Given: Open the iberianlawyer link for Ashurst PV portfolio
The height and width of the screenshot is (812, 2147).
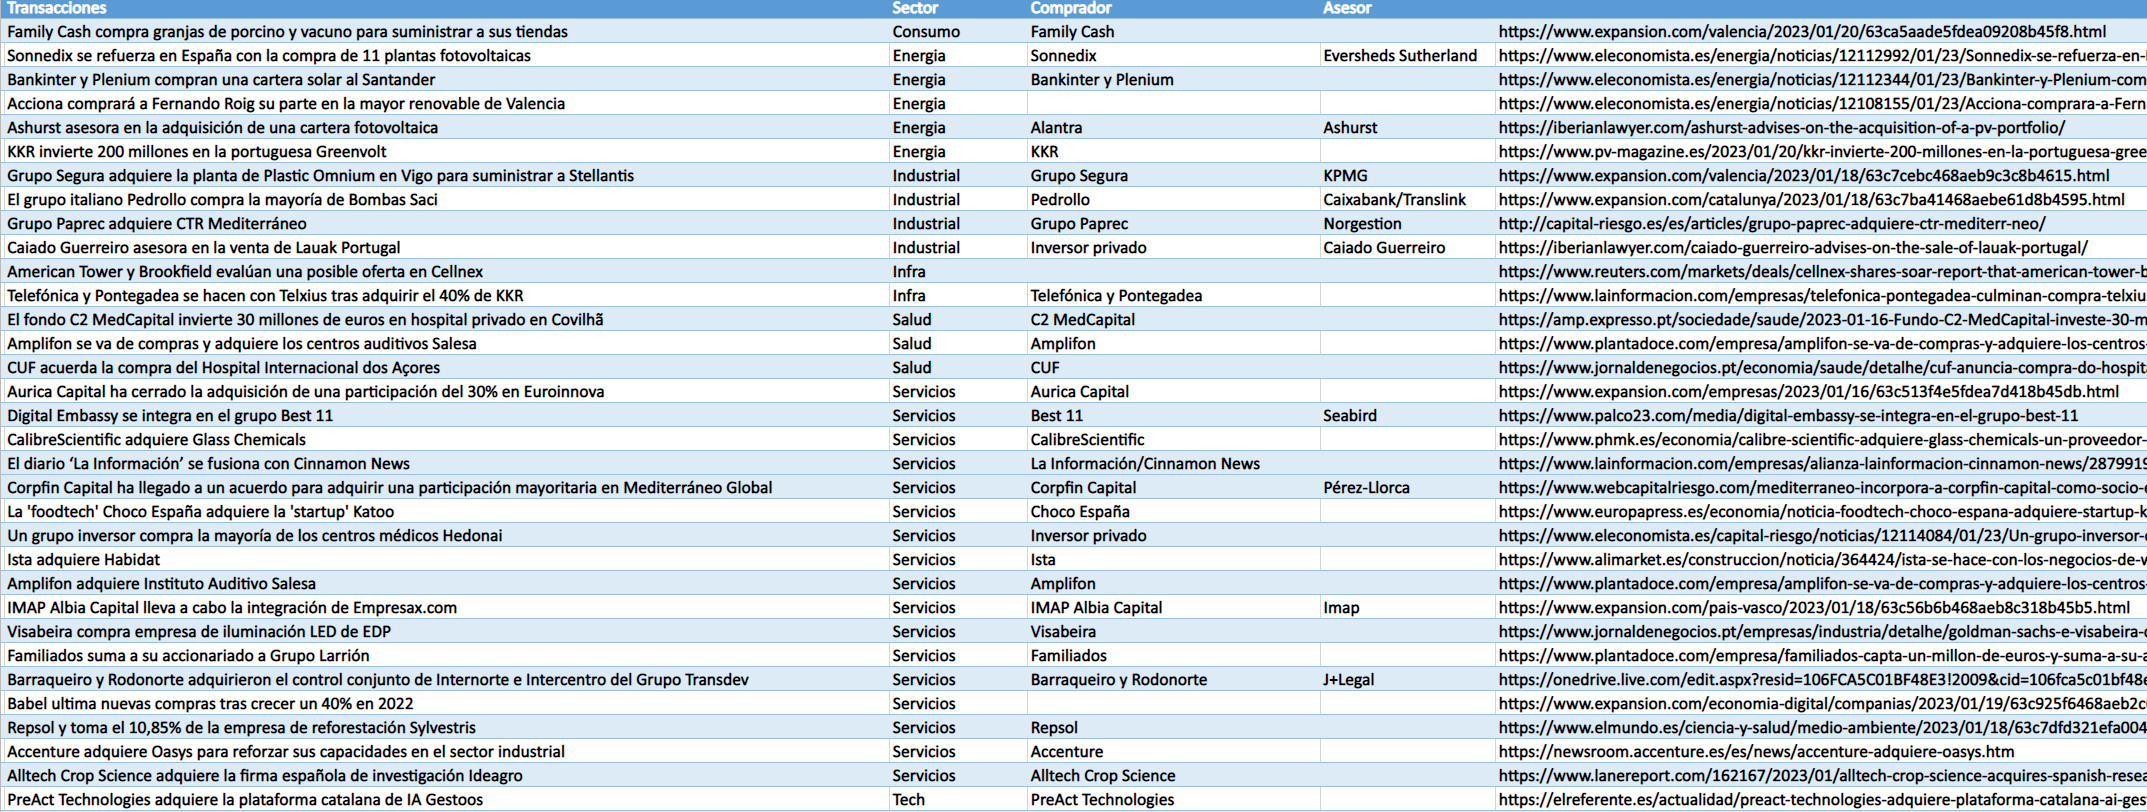Looking at the screenshot, I should [x=1781, y=128].
